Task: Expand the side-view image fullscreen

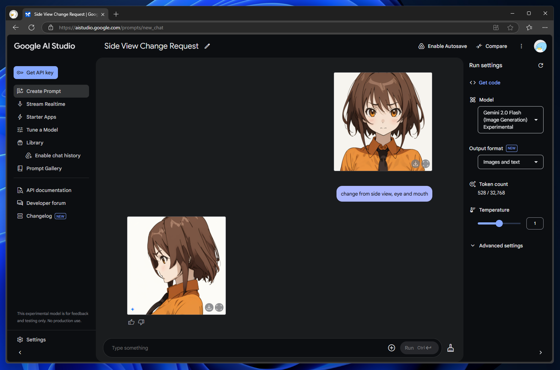Action: [219, 307]
